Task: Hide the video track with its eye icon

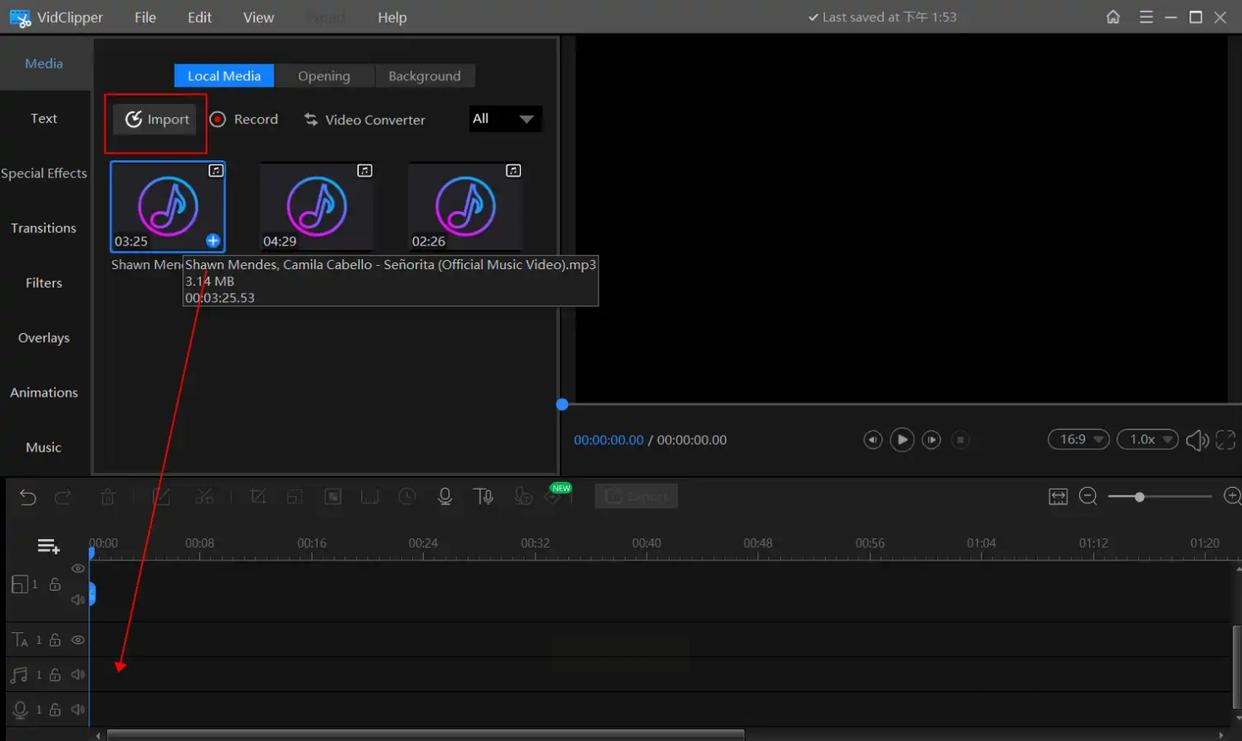Action: pyautogui.click(x=78, y=569)
